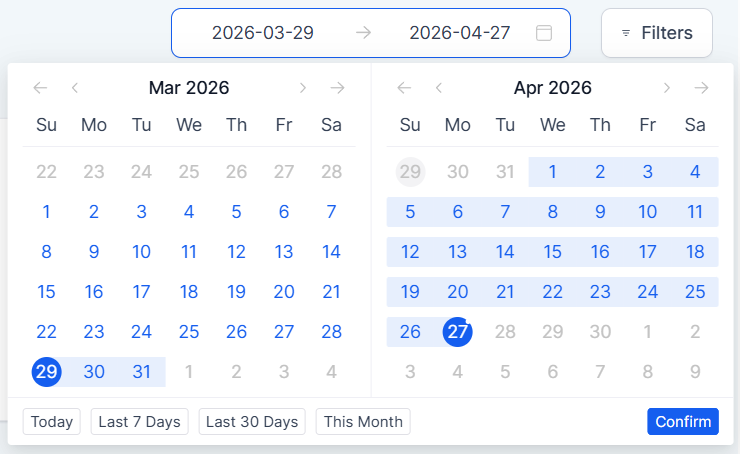Viewport: 740px width, 454px height.
Task: Go to previous month in April panel
Action: pos(439,88)
